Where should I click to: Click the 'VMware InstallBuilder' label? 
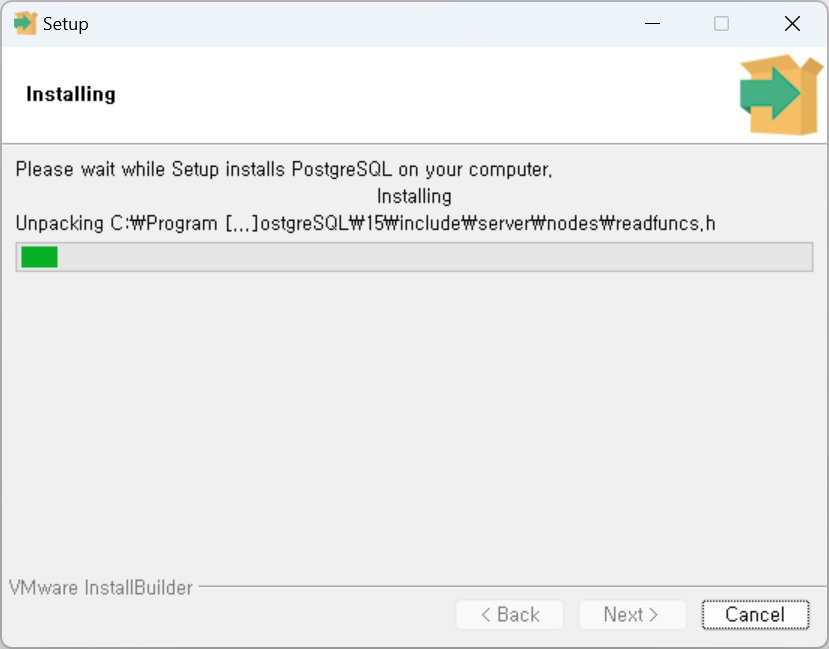pos(101,588)
